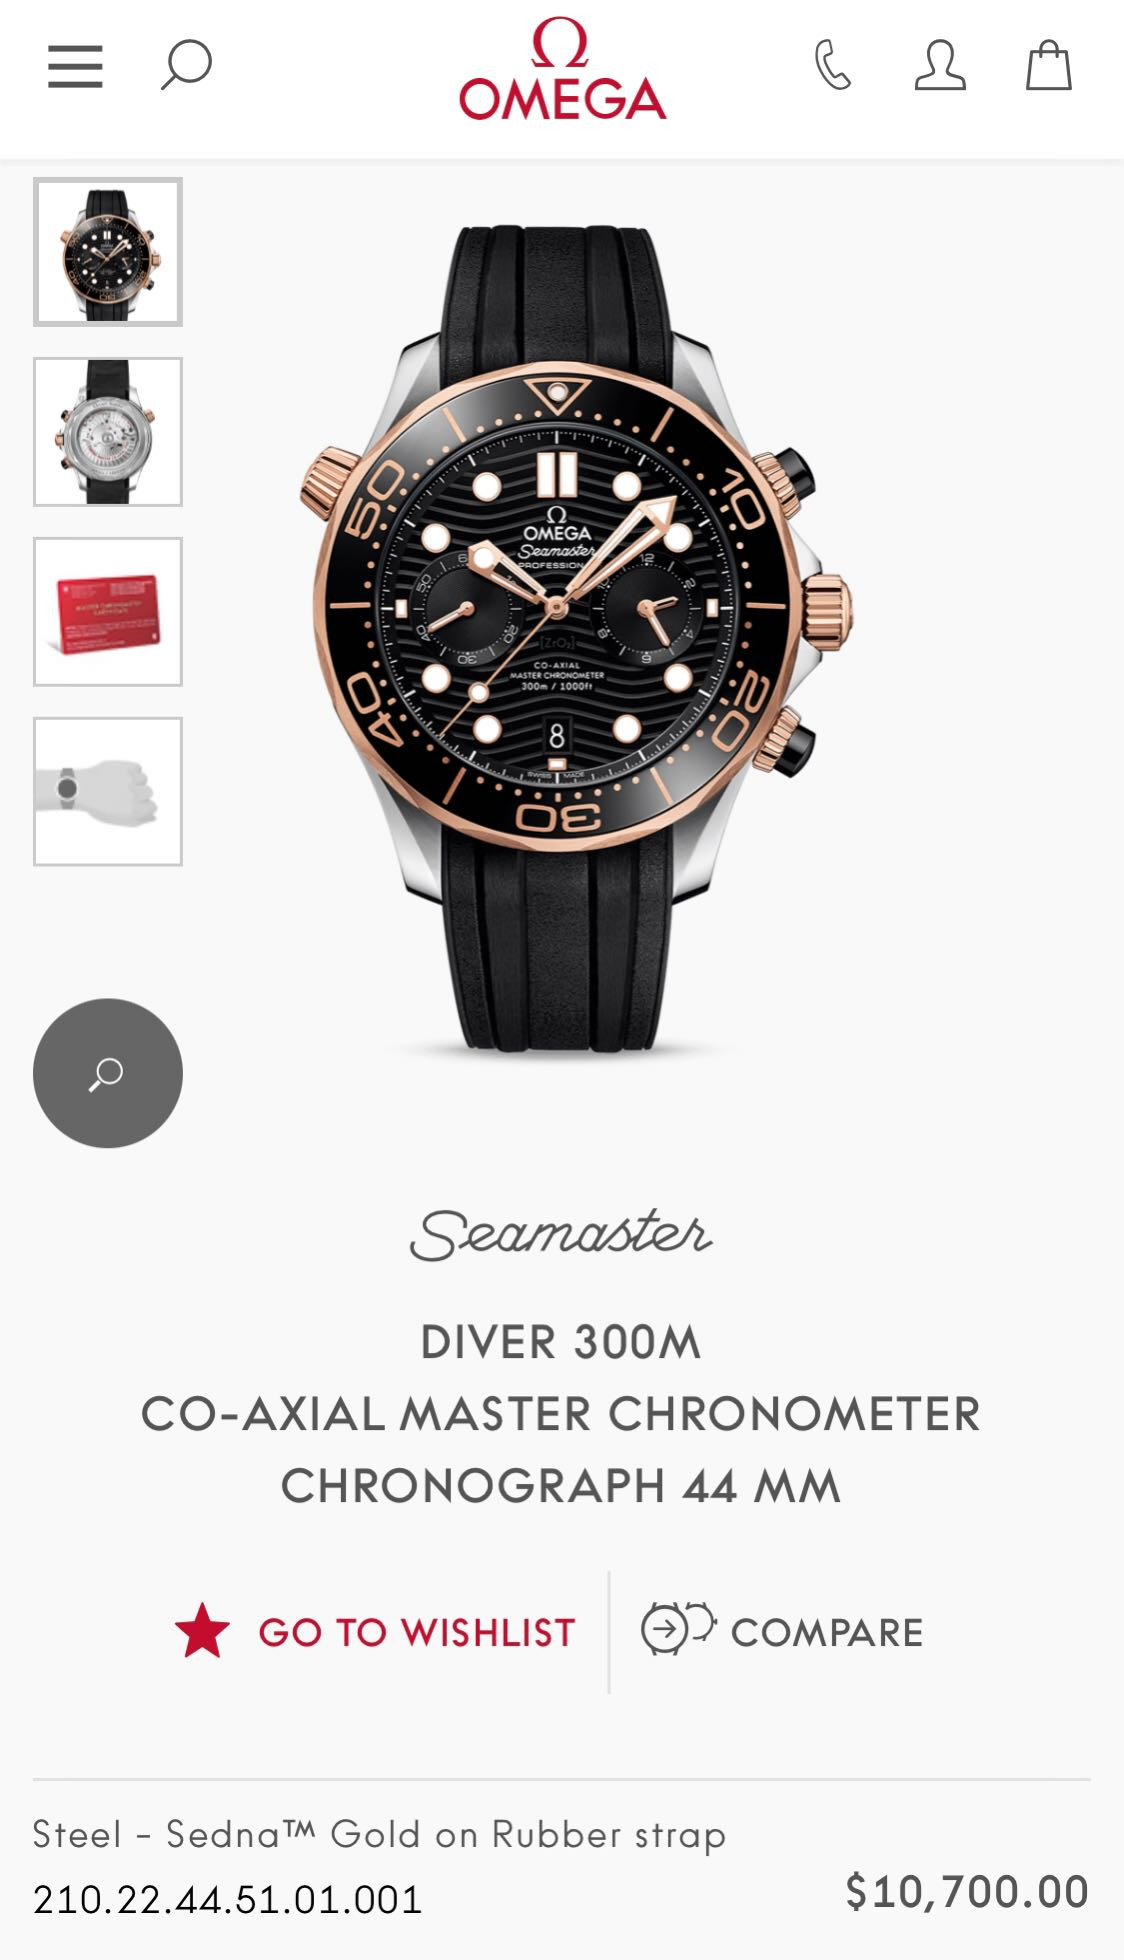Image resolution: width=1124 pixels, height=1960 pixels.
Task: Select the caseback view thumbnail
Action: [108, 432]
